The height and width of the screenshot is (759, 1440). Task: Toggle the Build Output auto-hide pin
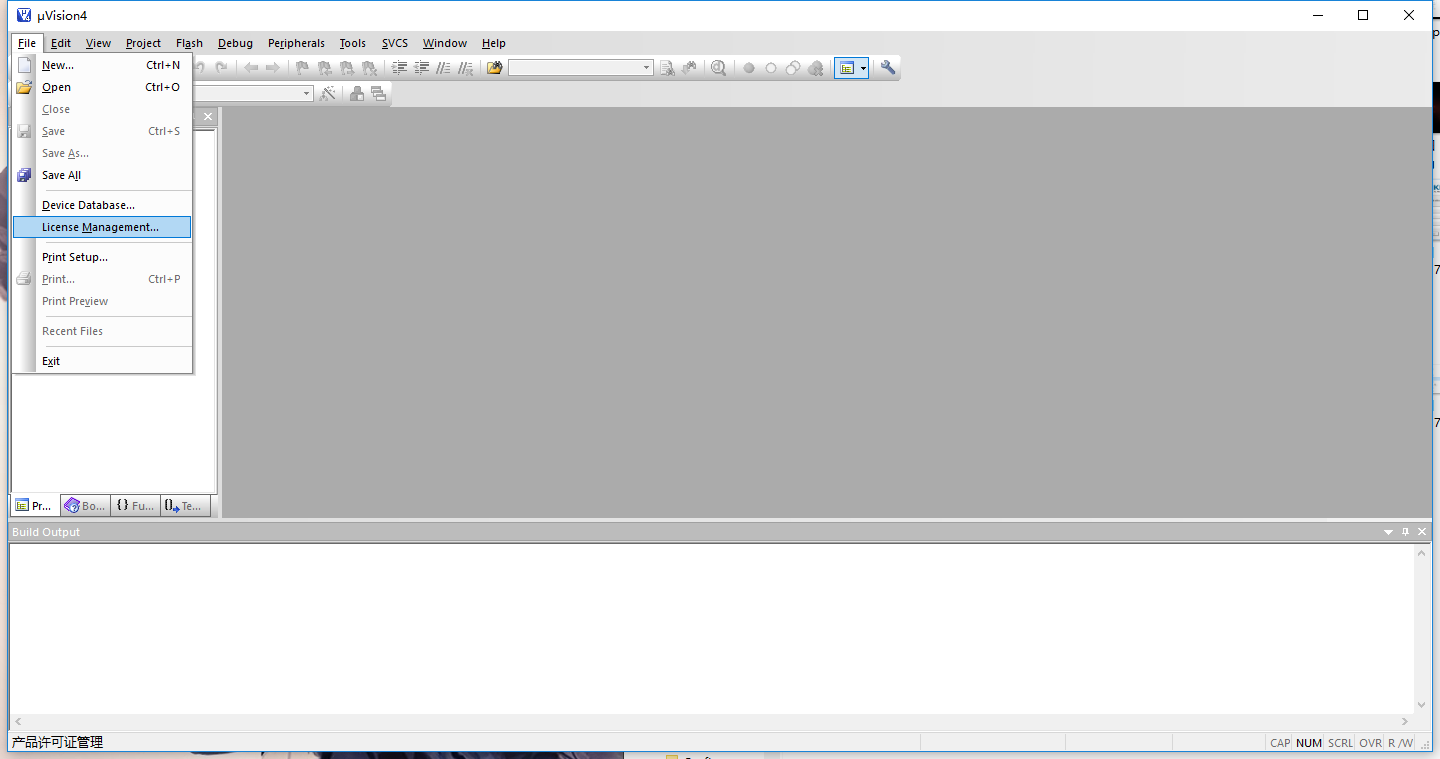pos(1405,532)
